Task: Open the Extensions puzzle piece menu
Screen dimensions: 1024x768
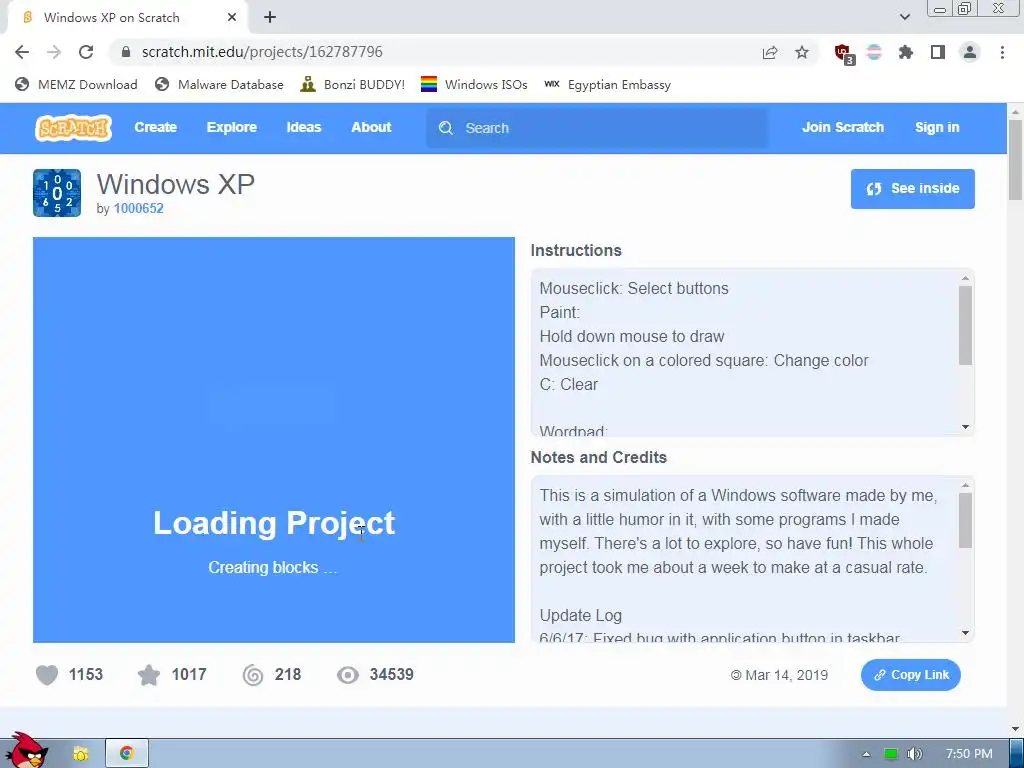Action: coord(906,52)
